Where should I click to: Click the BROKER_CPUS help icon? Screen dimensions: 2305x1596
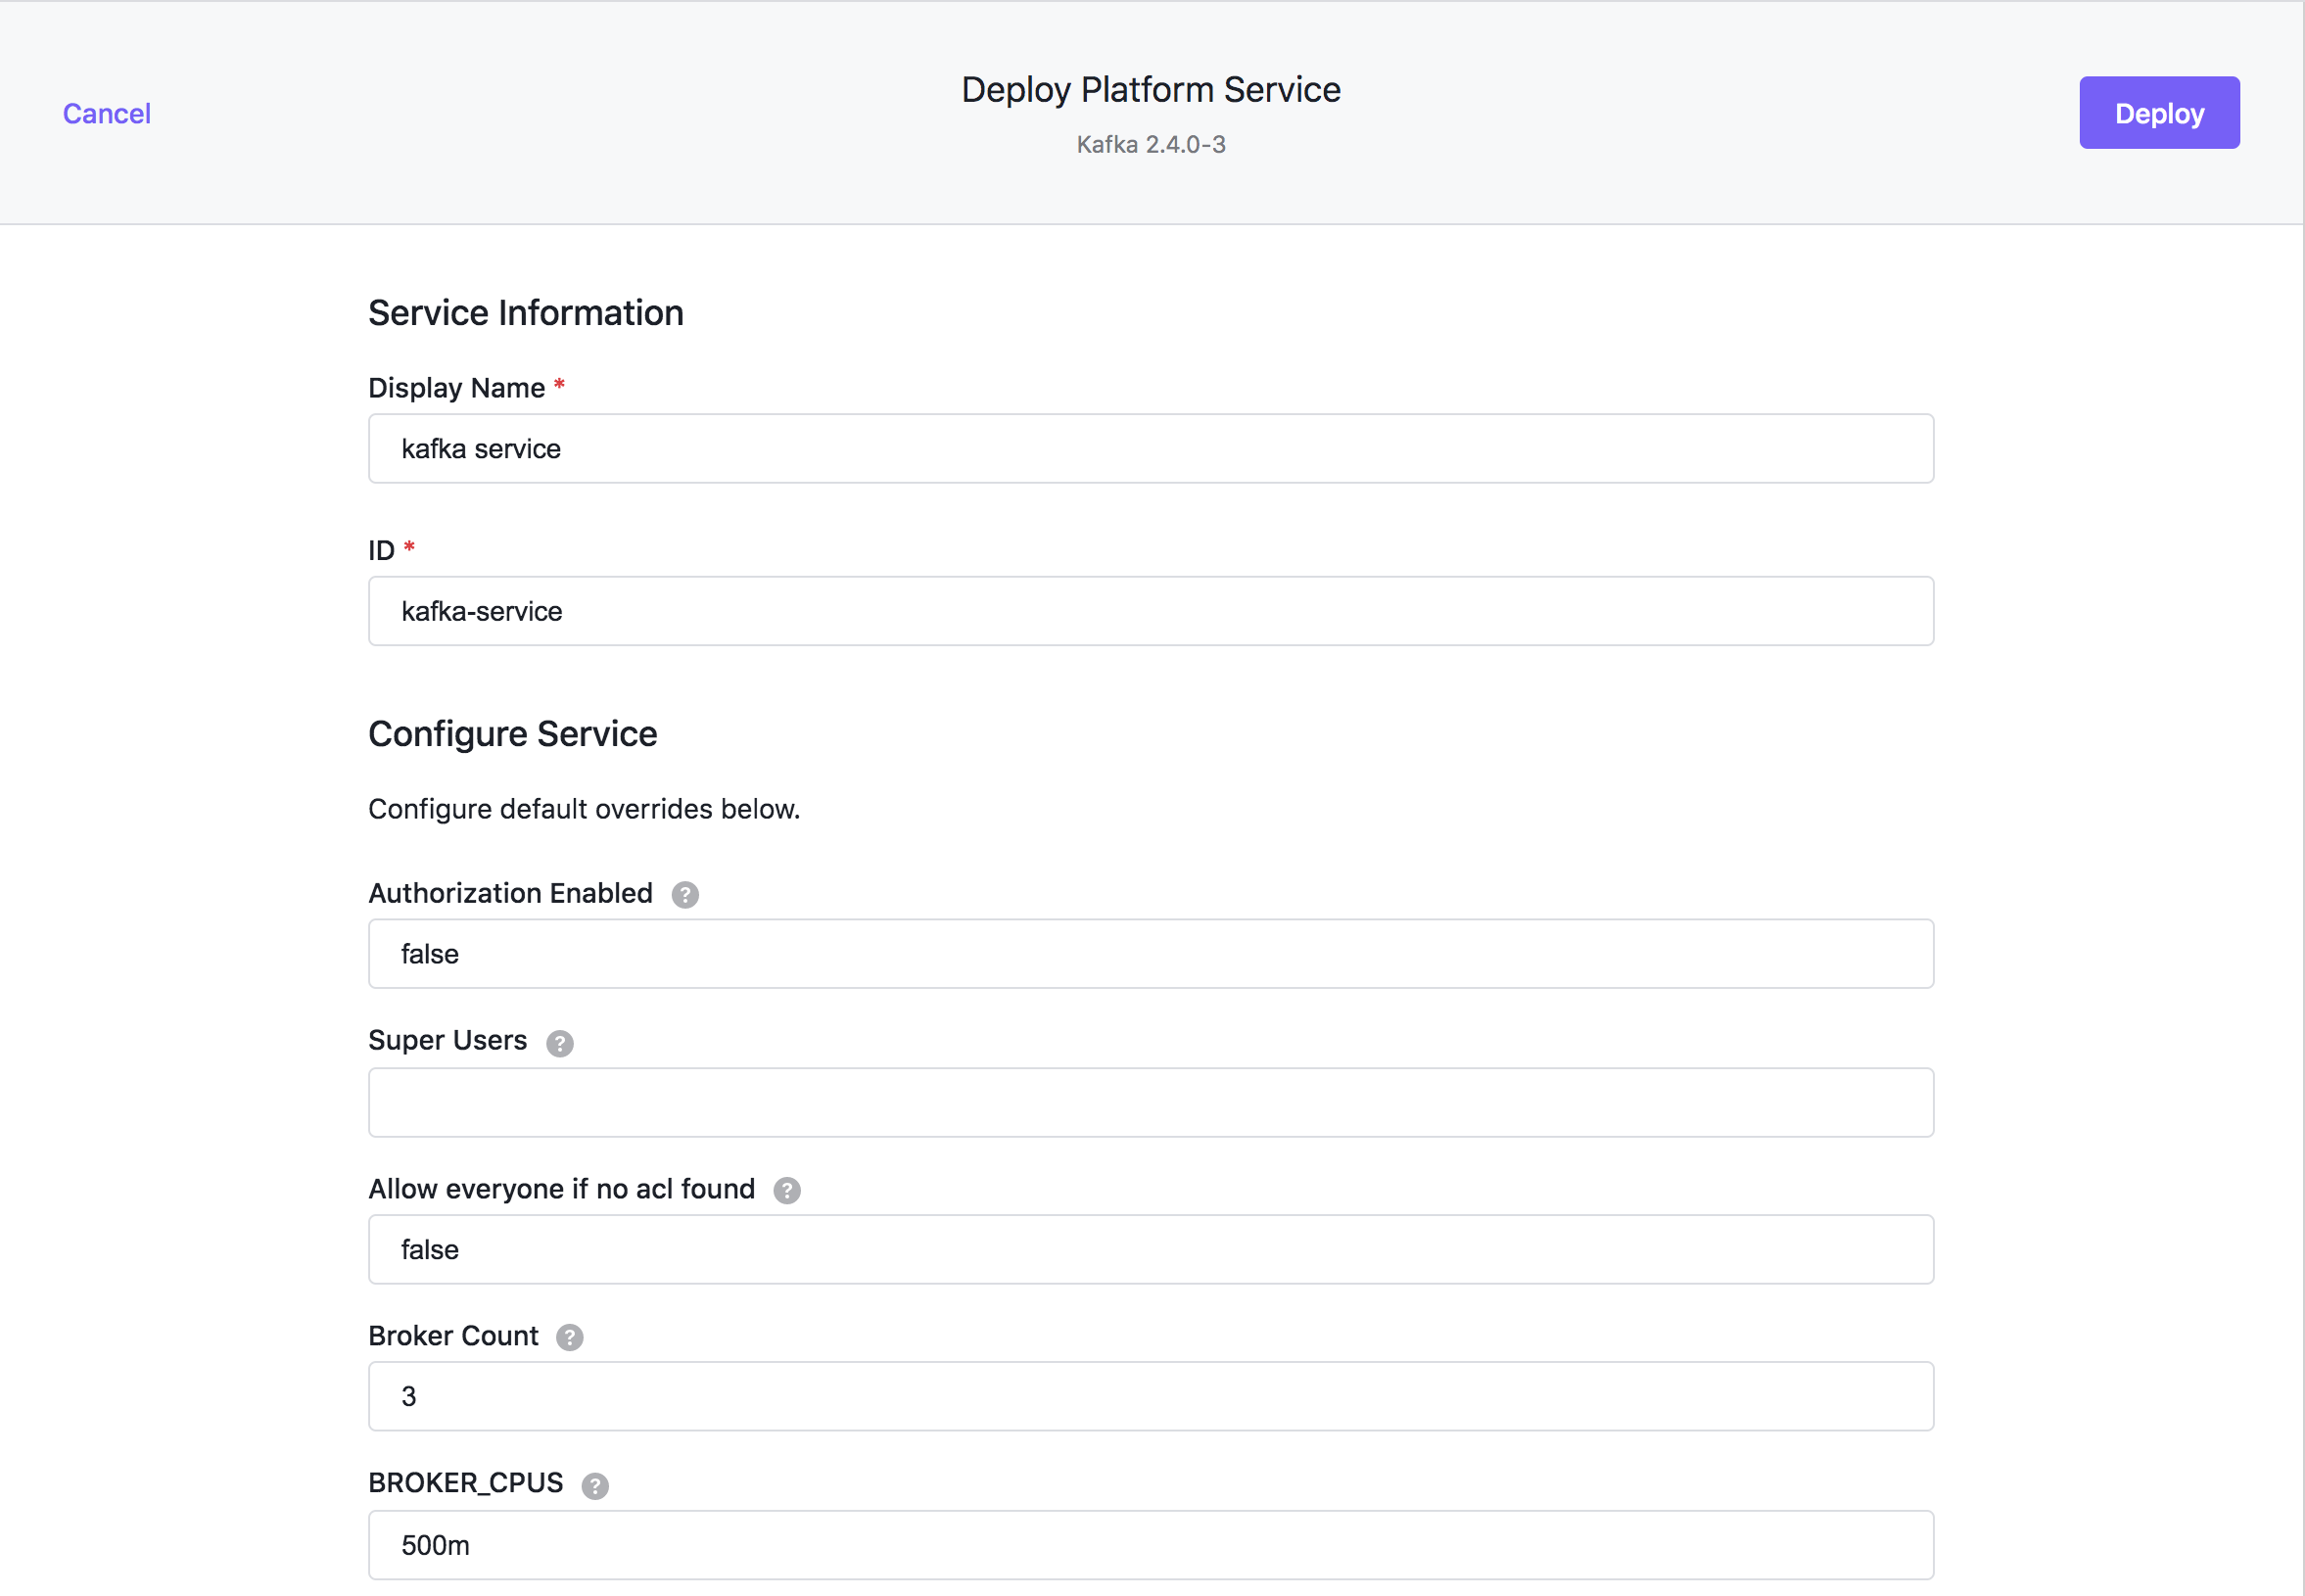[x=595, y=1486]
